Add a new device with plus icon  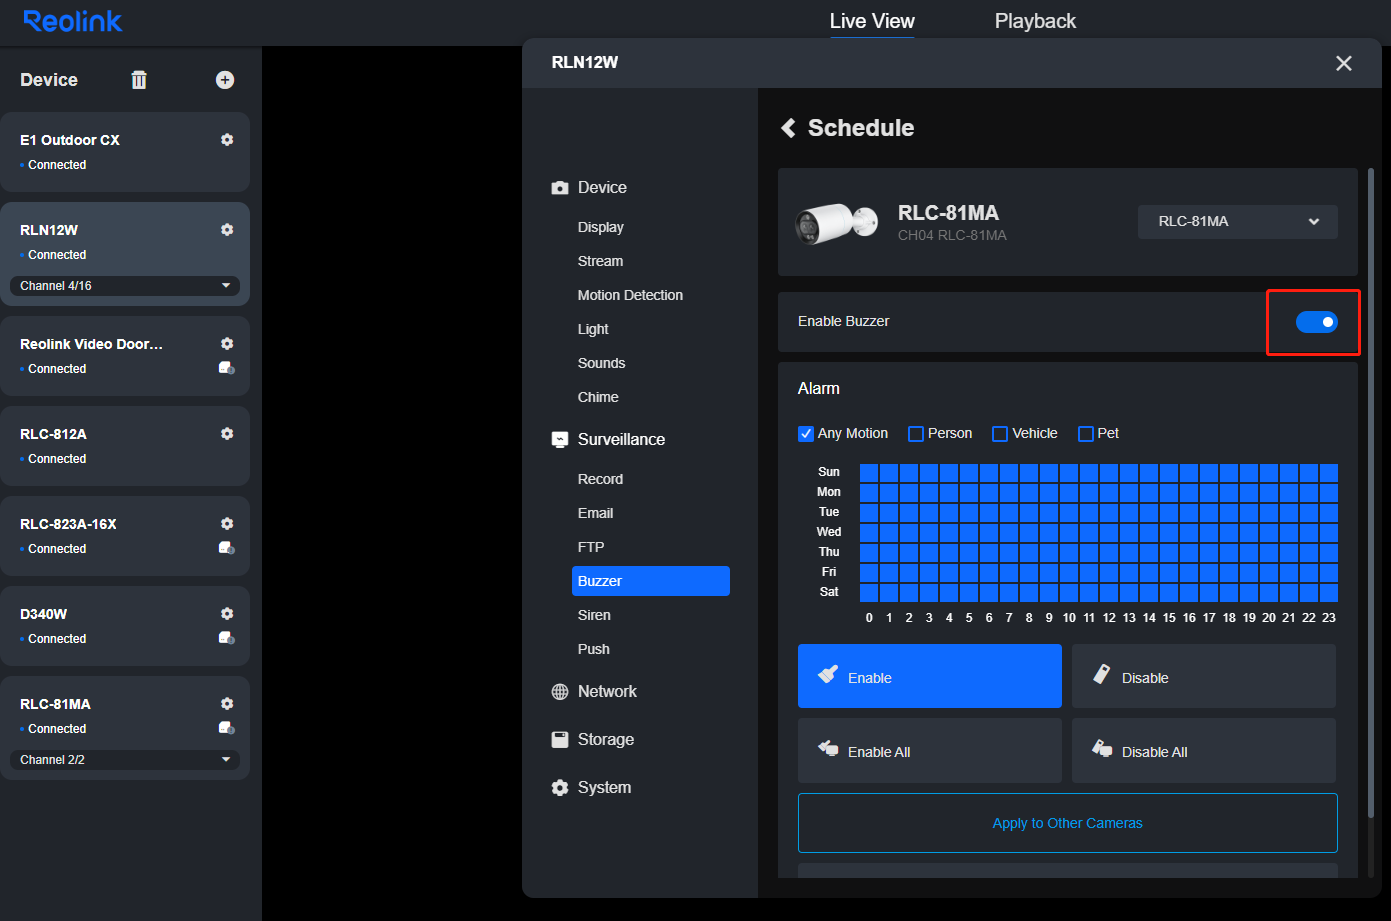(225, 80)
